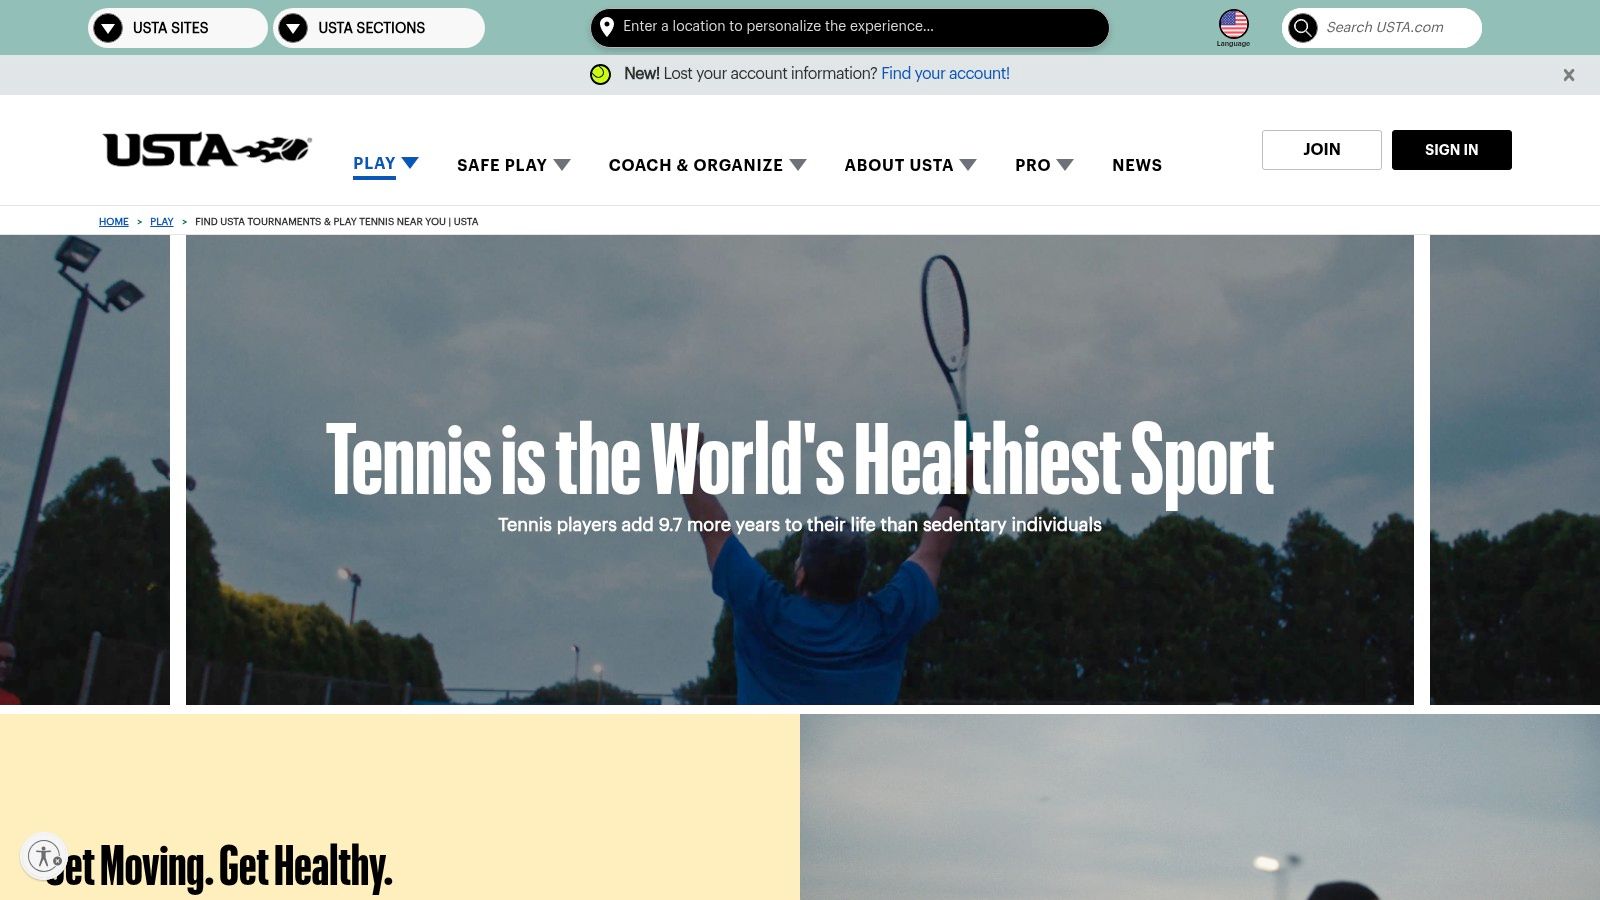Viewport: 1600px width, 900px height.
Task: Expand the About USTA menu
Action: coord(910,165)
